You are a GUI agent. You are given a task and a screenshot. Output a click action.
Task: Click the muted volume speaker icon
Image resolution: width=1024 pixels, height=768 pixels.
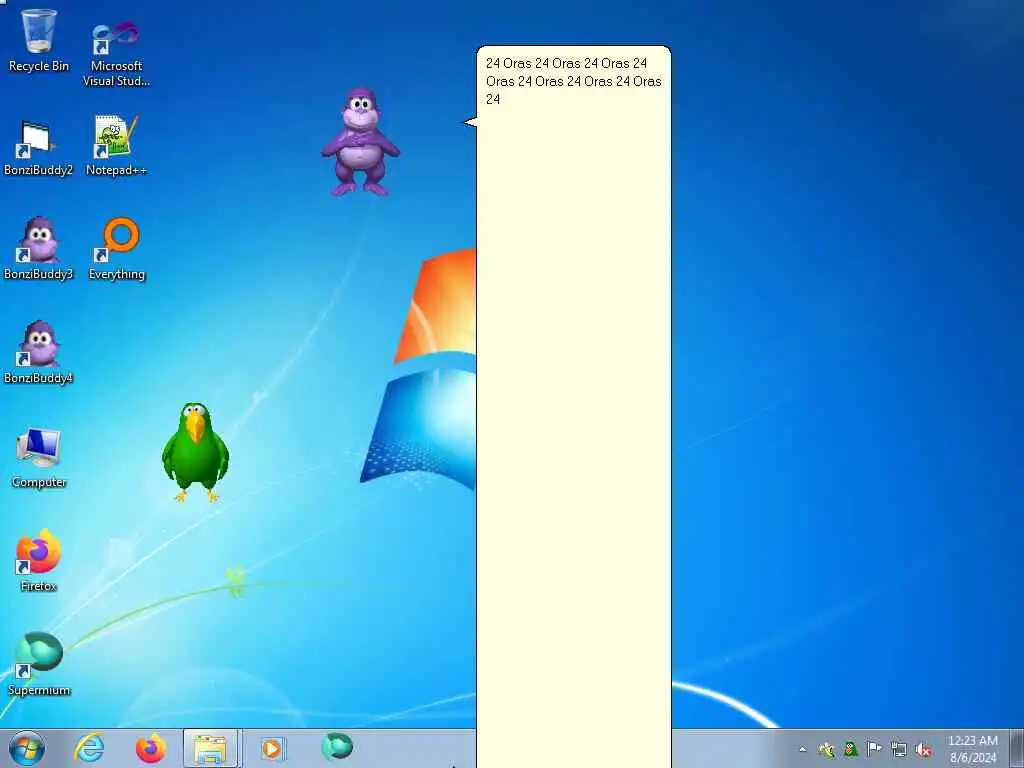[923, 750]
